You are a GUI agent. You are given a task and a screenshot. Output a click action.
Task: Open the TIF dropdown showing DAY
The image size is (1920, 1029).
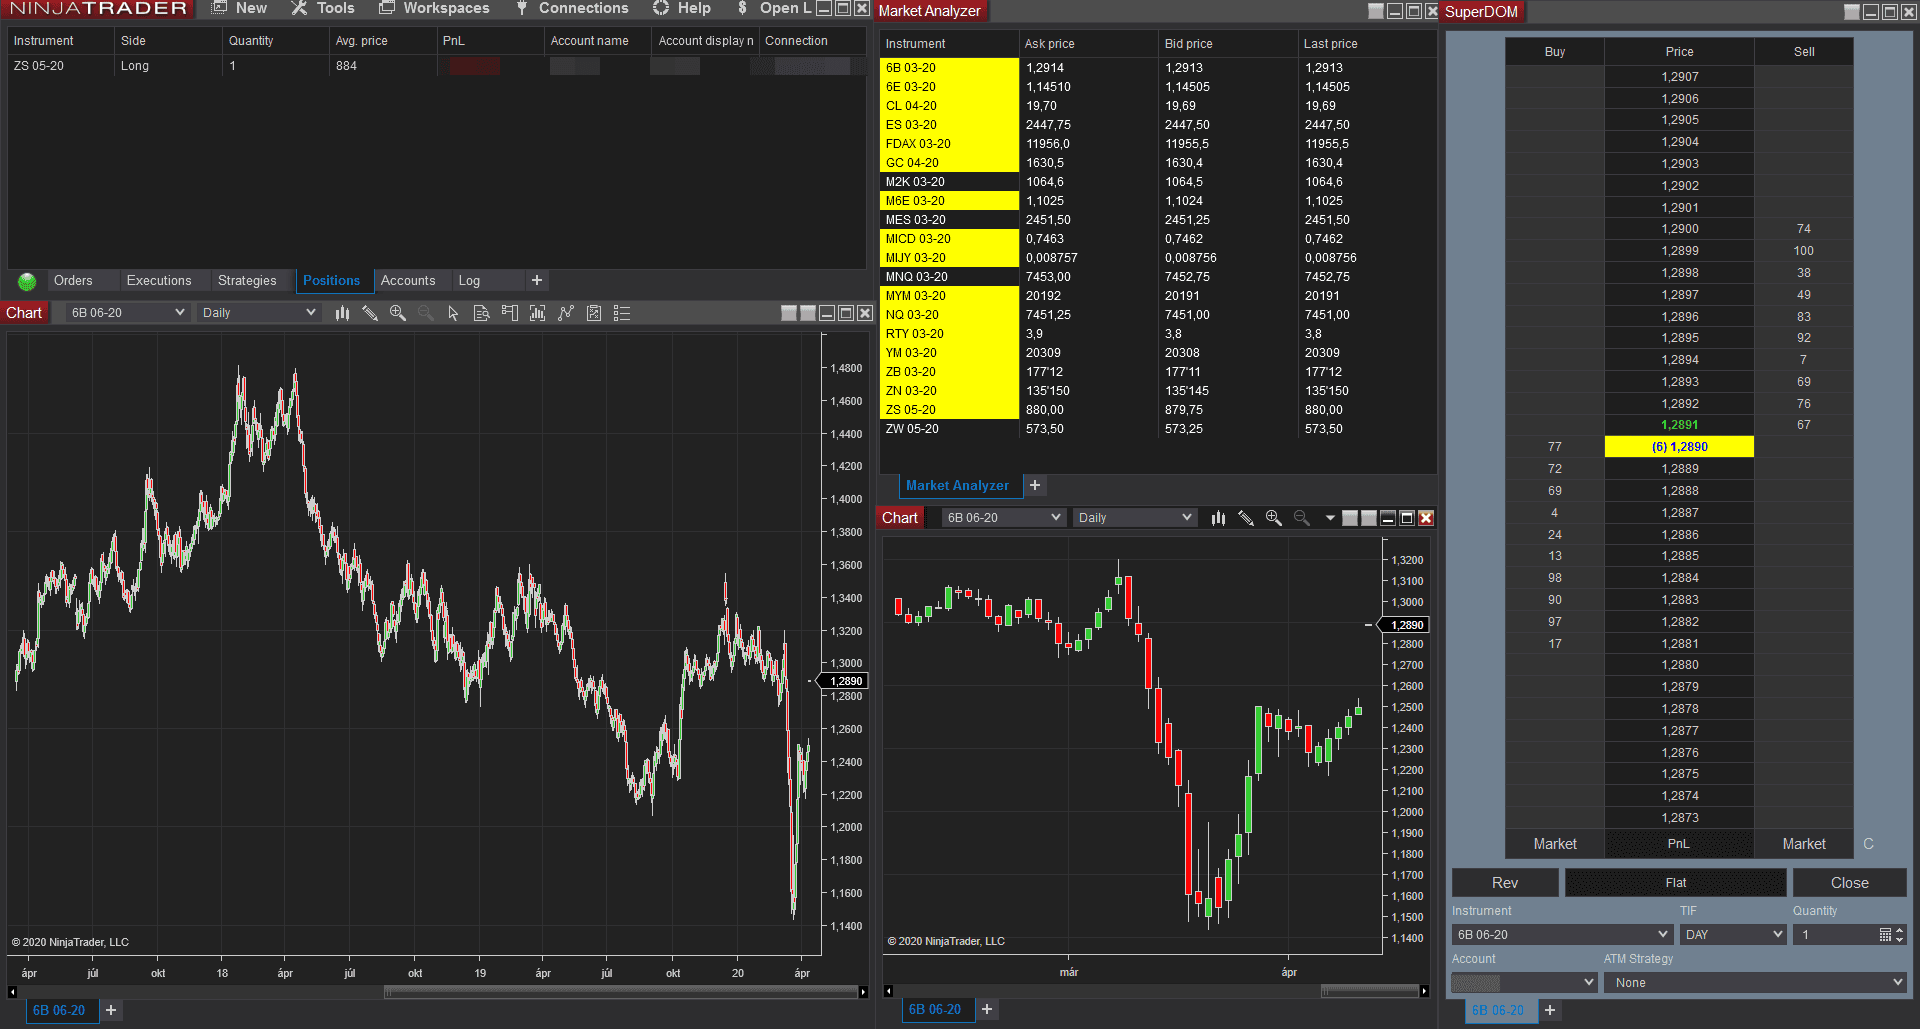click(1732, 934)
